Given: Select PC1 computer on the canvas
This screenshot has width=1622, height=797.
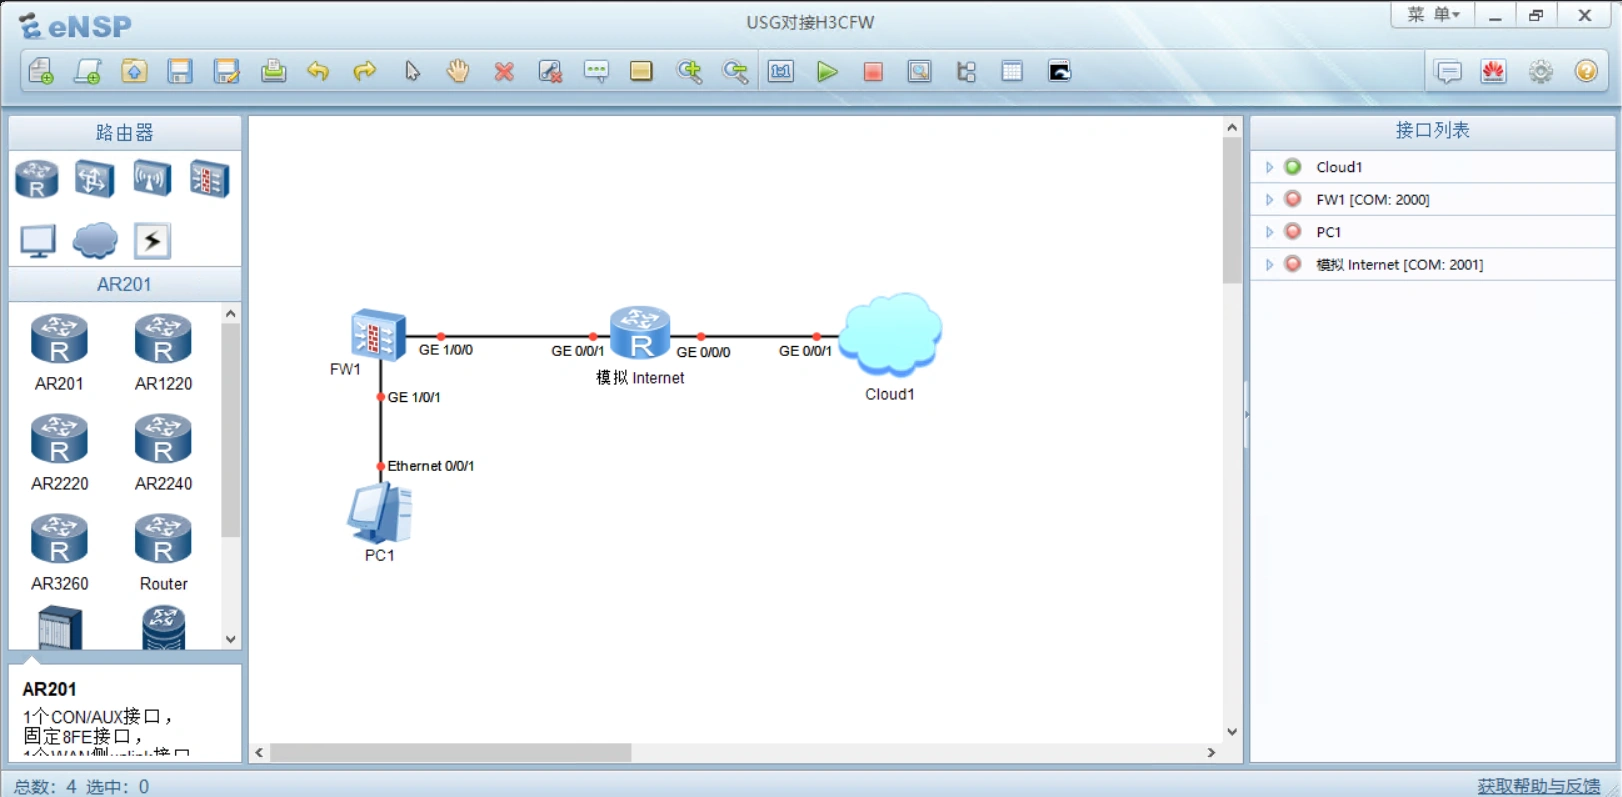Looking at the screenshot, I should point(380,514).
